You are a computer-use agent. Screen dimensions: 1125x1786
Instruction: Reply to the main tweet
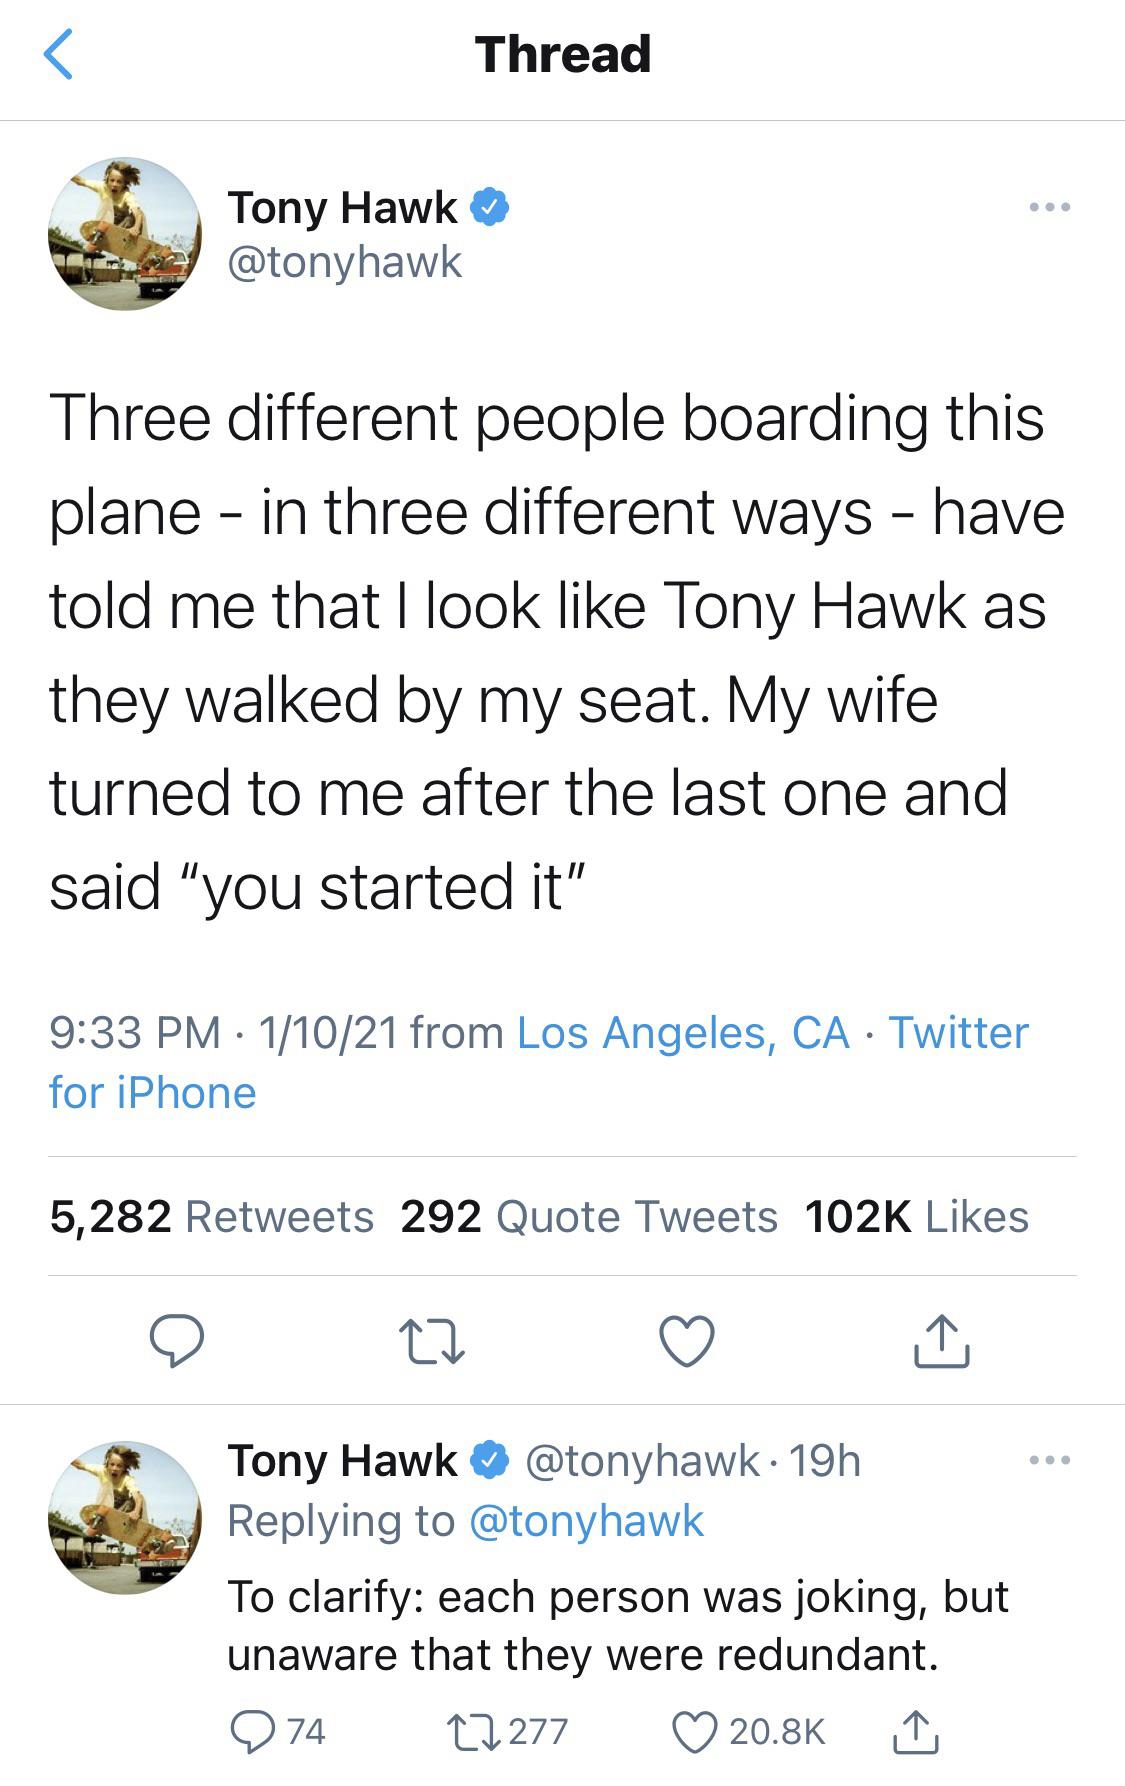pos(177,1342)
